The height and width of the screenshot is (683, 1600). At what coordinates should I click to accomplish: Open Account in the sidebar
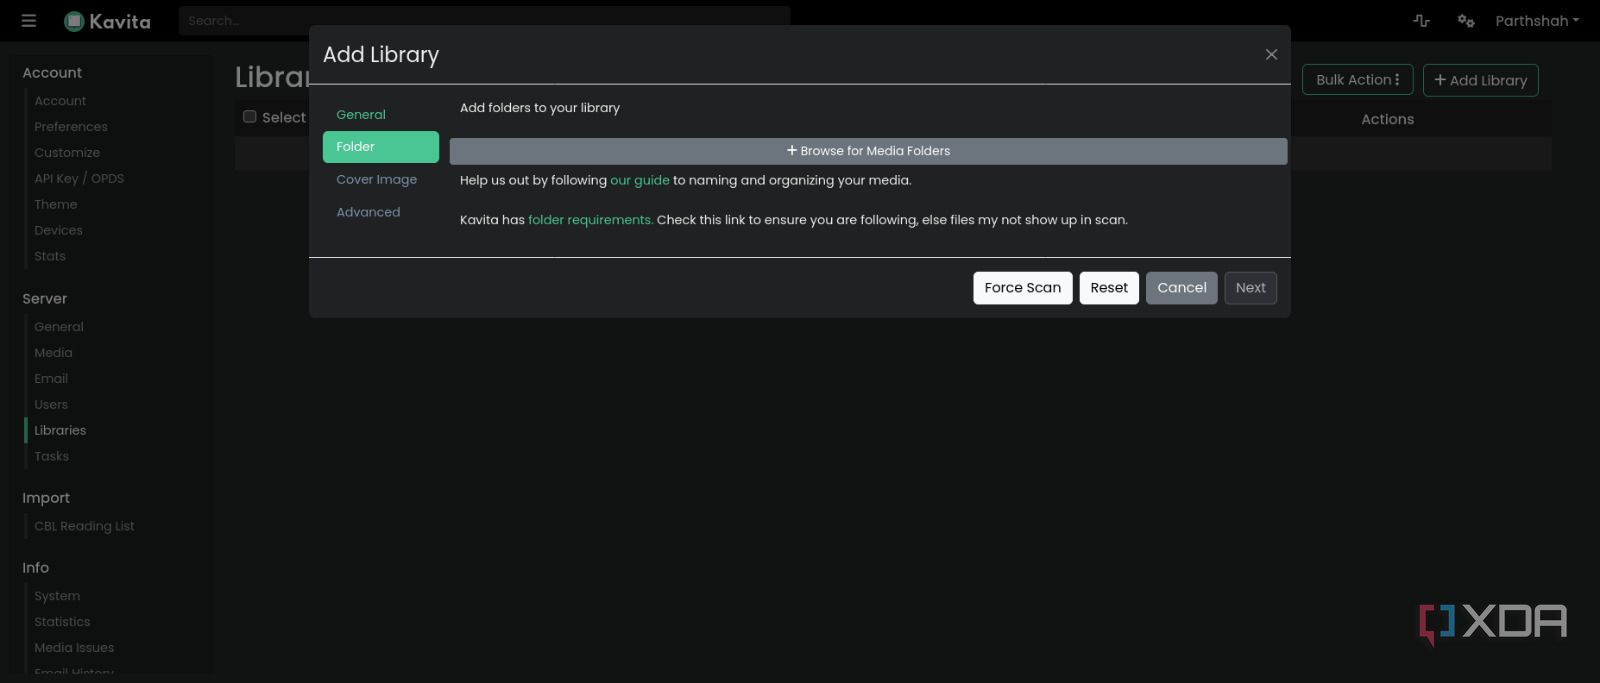[60, 101]
